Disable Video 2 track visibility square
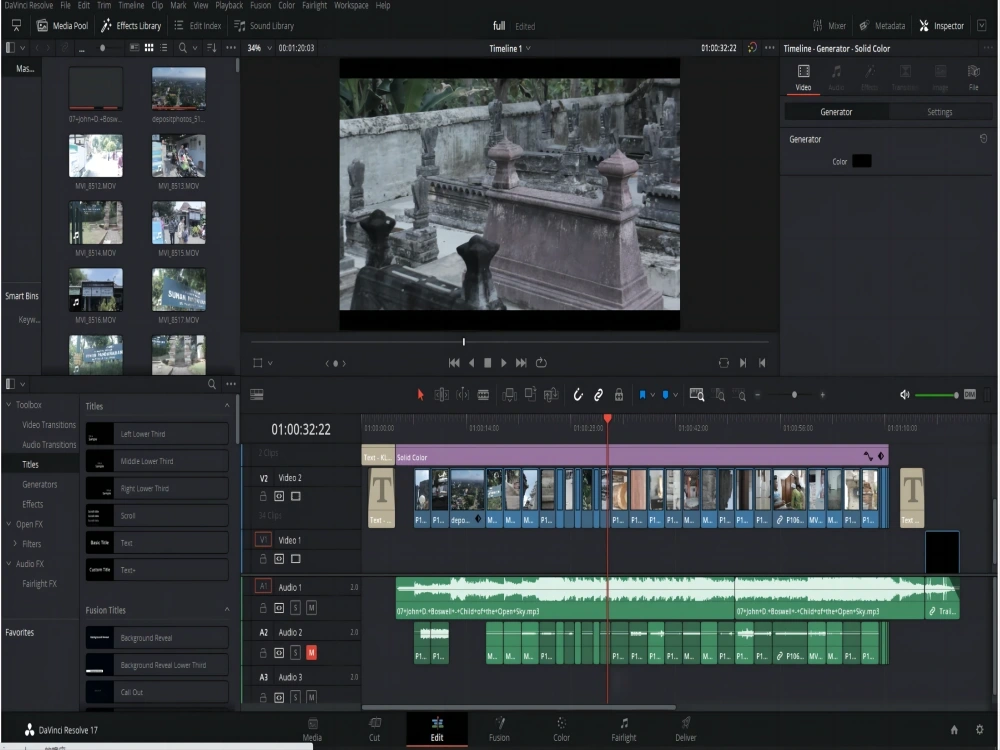Image resolution: width=1000 pixels, height=750 pixels. [295, 496]
